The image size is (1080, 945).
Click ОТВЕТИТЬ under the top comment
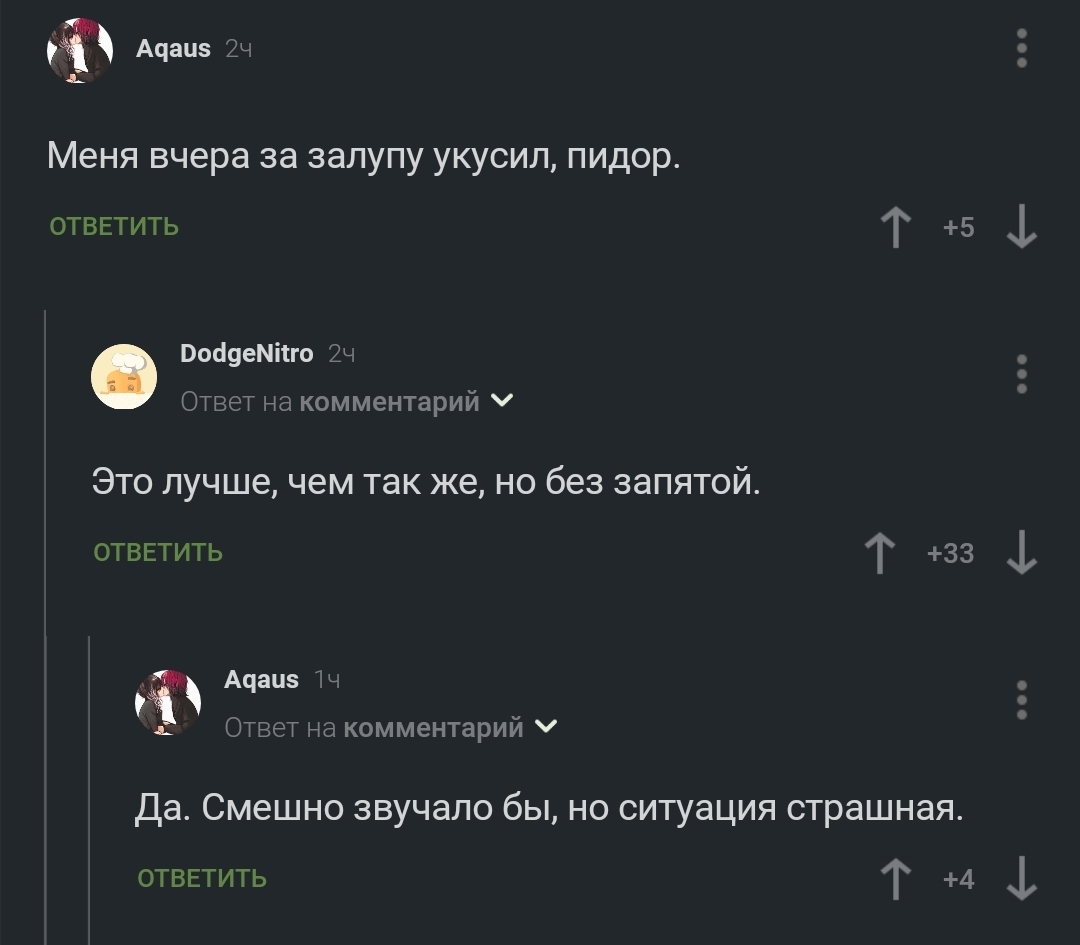click(114, 227)
